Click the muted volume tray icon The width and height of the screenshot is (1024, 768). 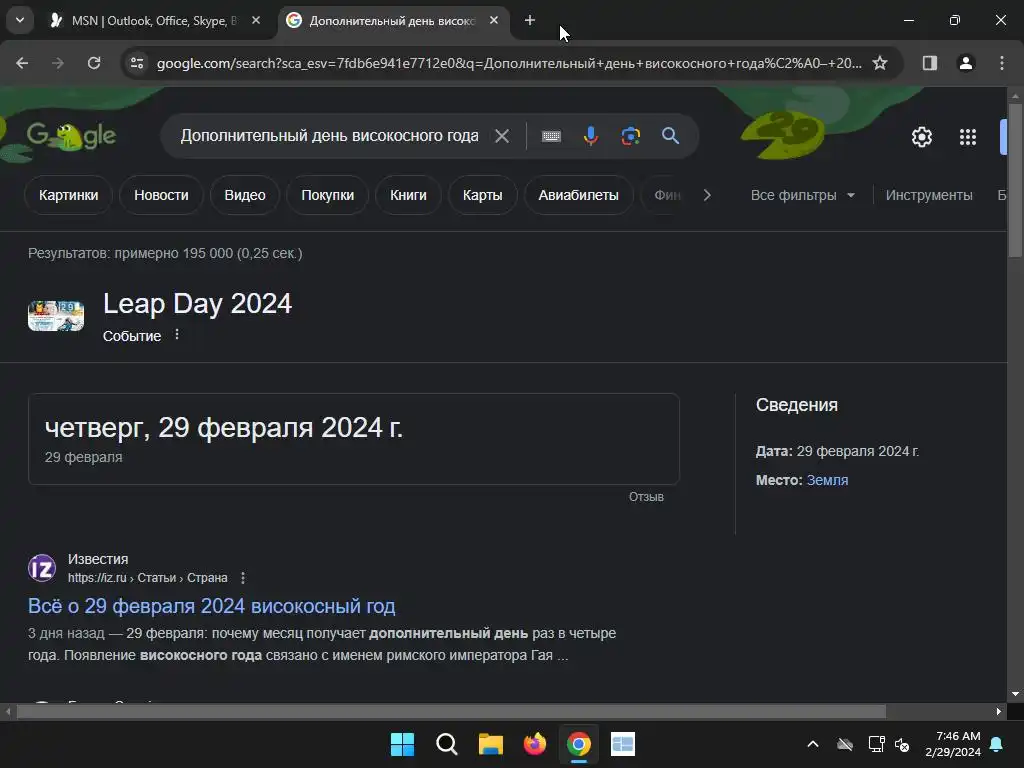[903, 744]
